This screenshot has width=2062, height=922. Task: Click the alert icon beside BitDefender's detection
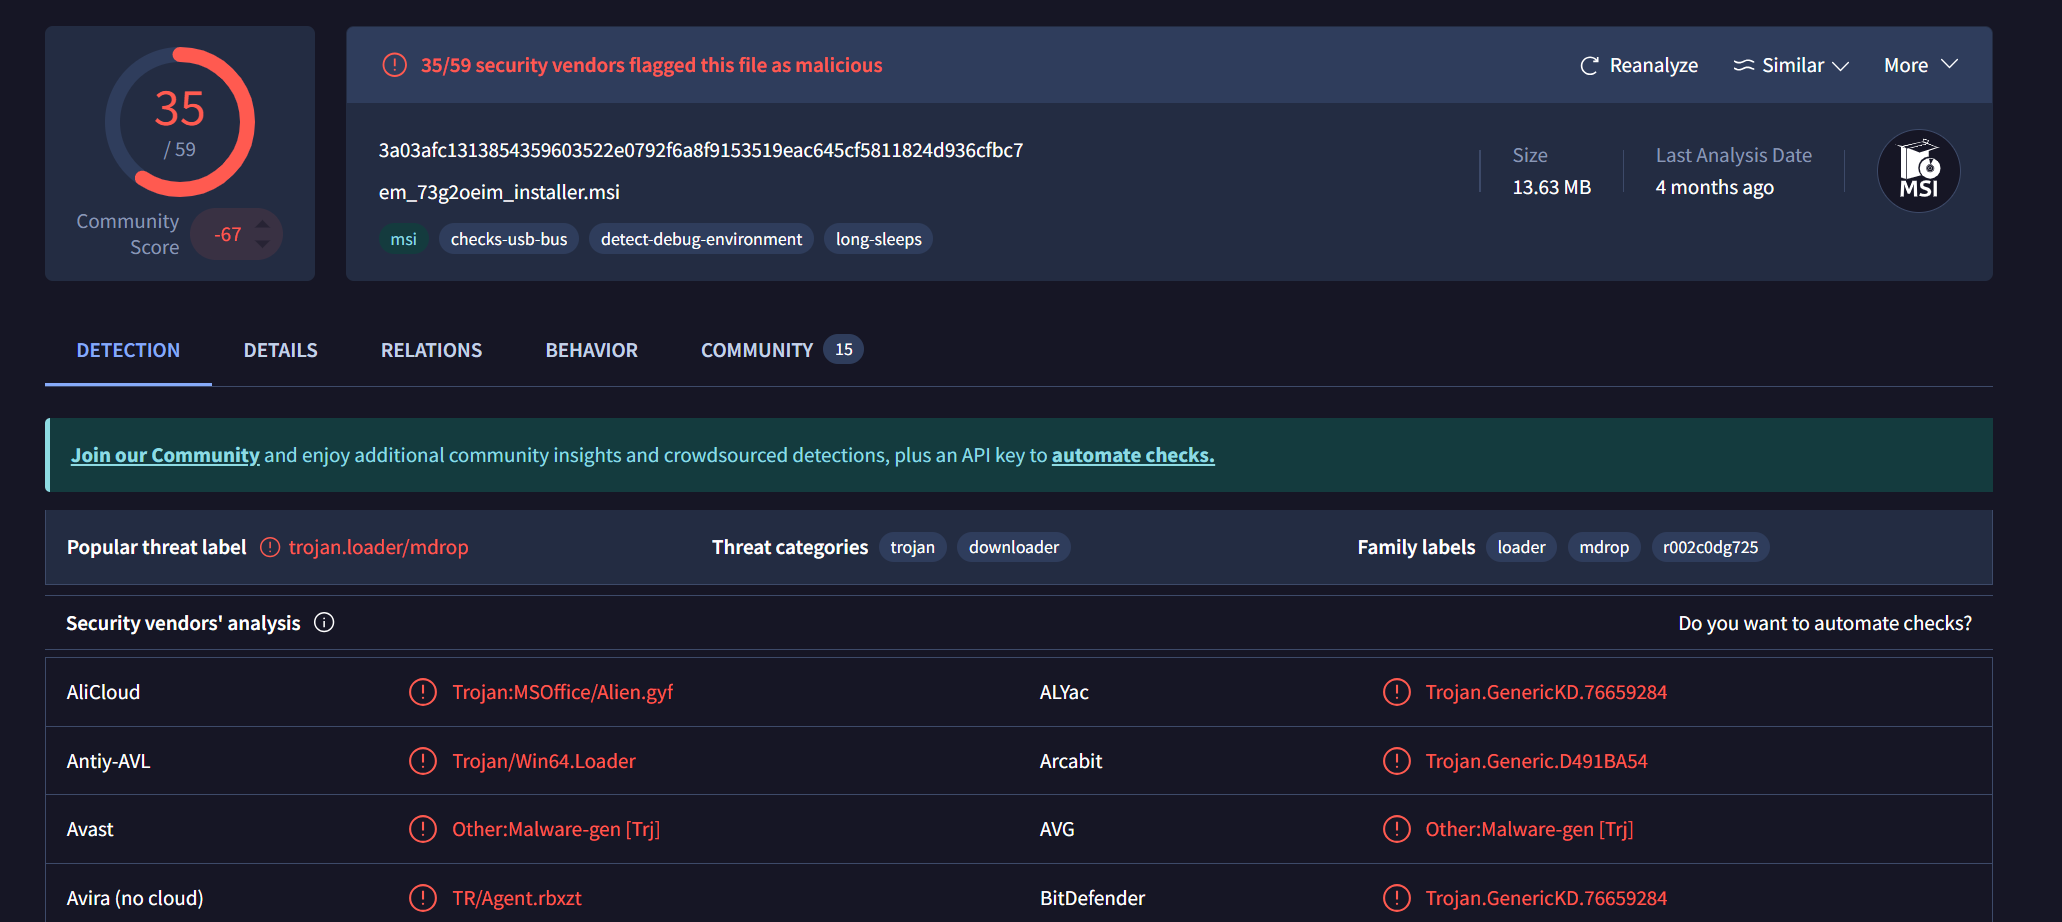(1397, 898)
